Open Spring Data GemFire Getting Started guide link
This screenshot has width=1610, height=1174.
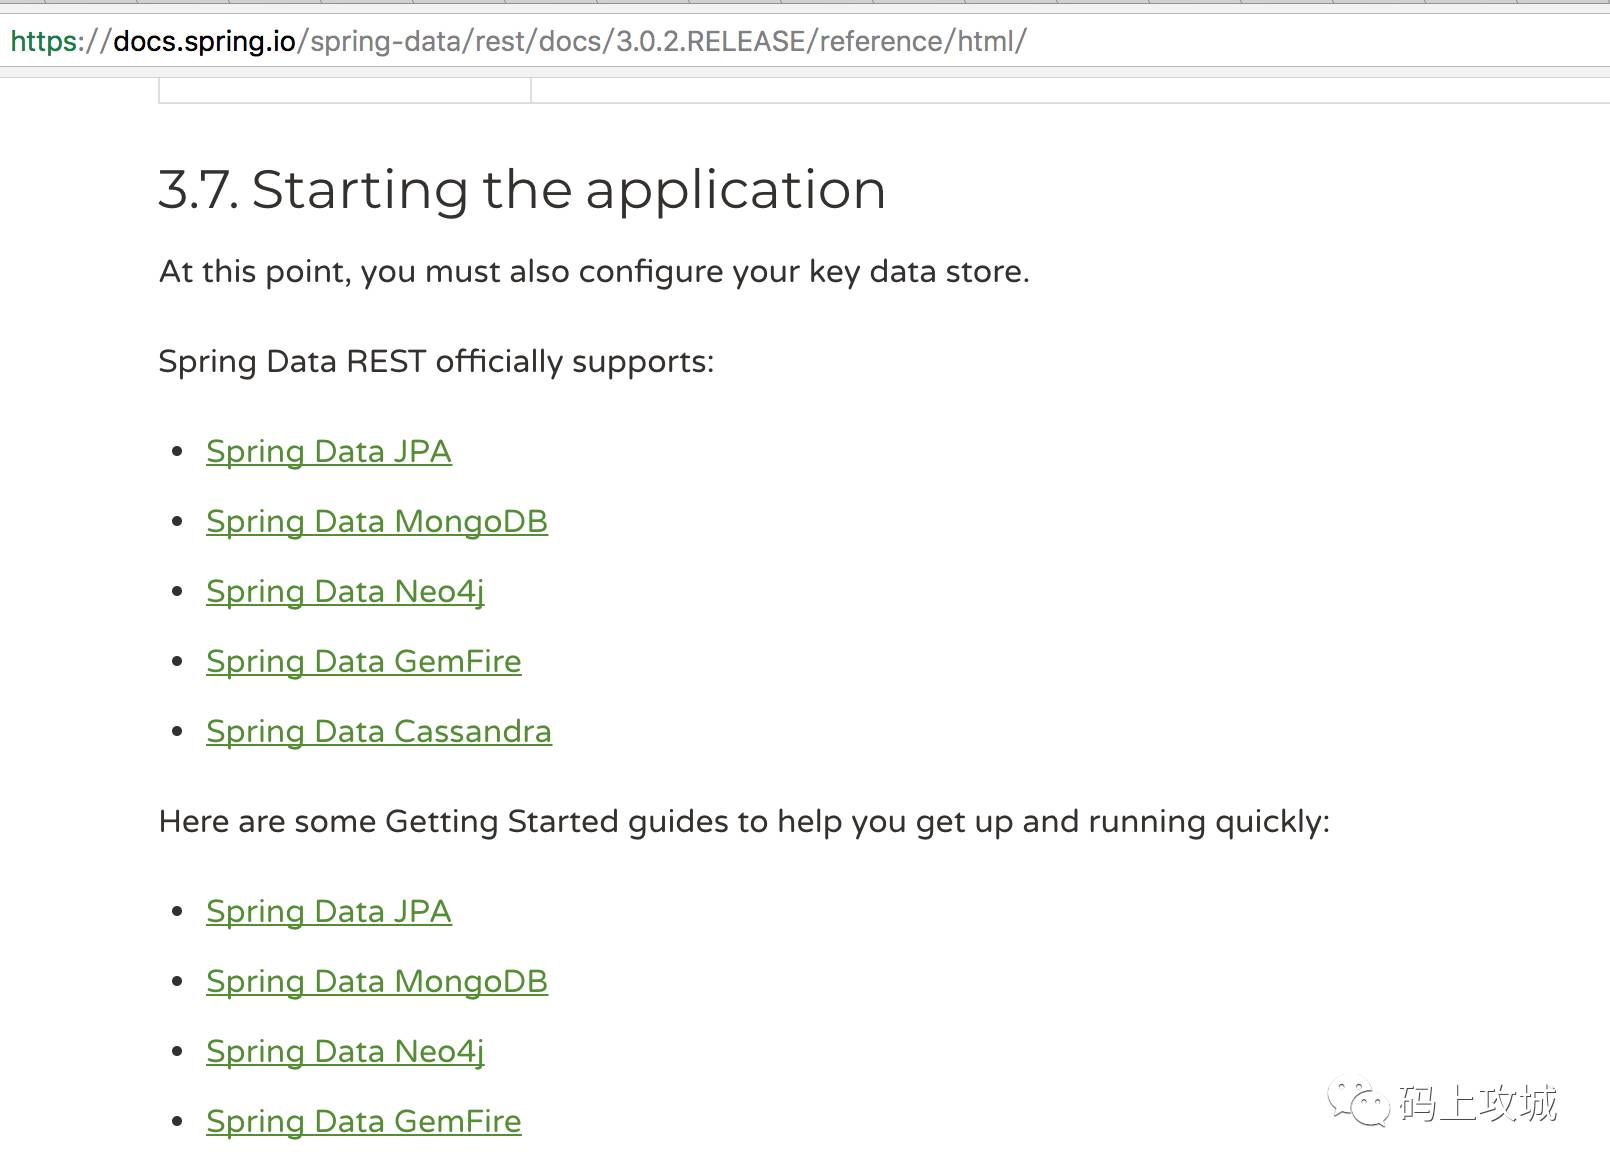[x=363, y=1122]
